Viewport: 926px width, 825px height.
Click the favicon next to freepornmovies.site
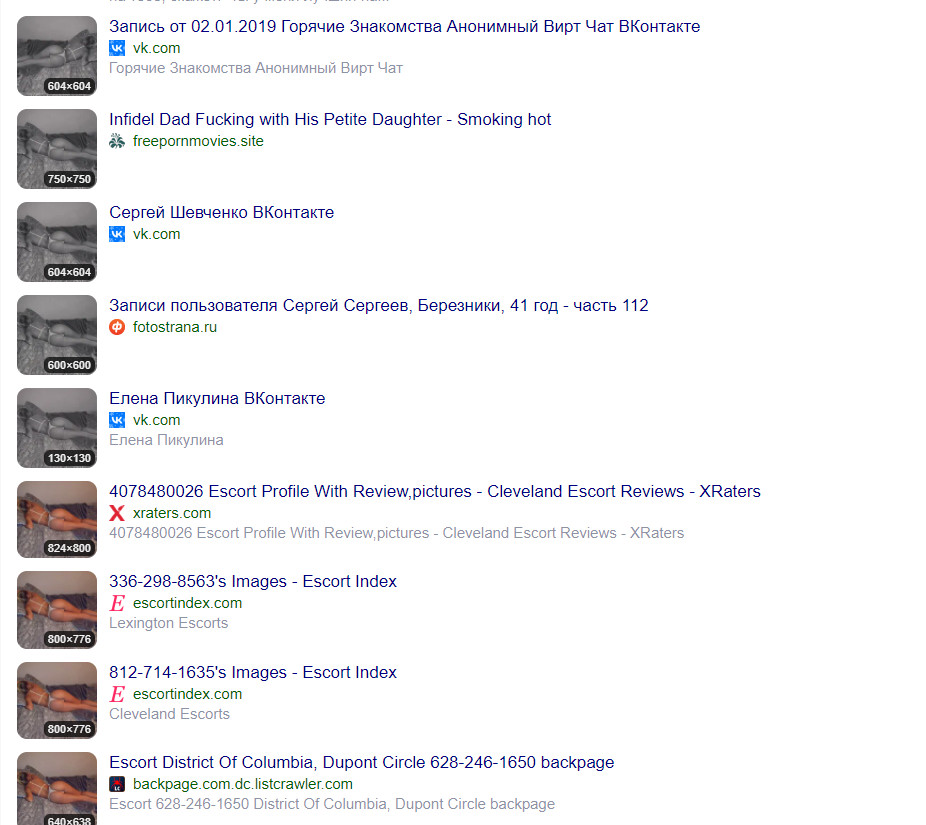point(117,141)
